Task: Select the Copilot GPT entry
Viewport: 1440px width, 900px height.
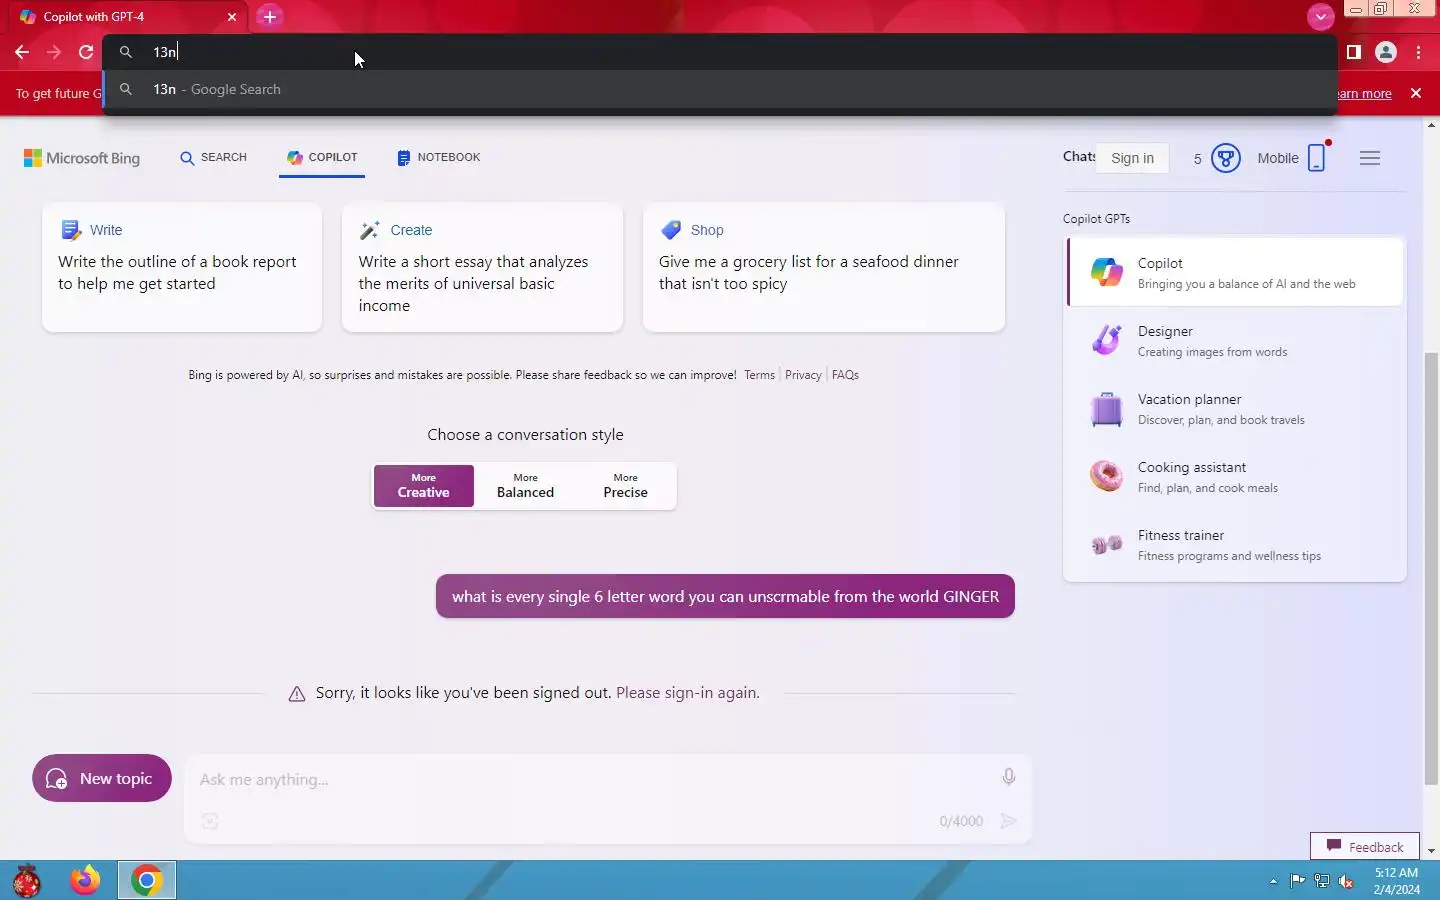Action: (x=1235, y=271)
